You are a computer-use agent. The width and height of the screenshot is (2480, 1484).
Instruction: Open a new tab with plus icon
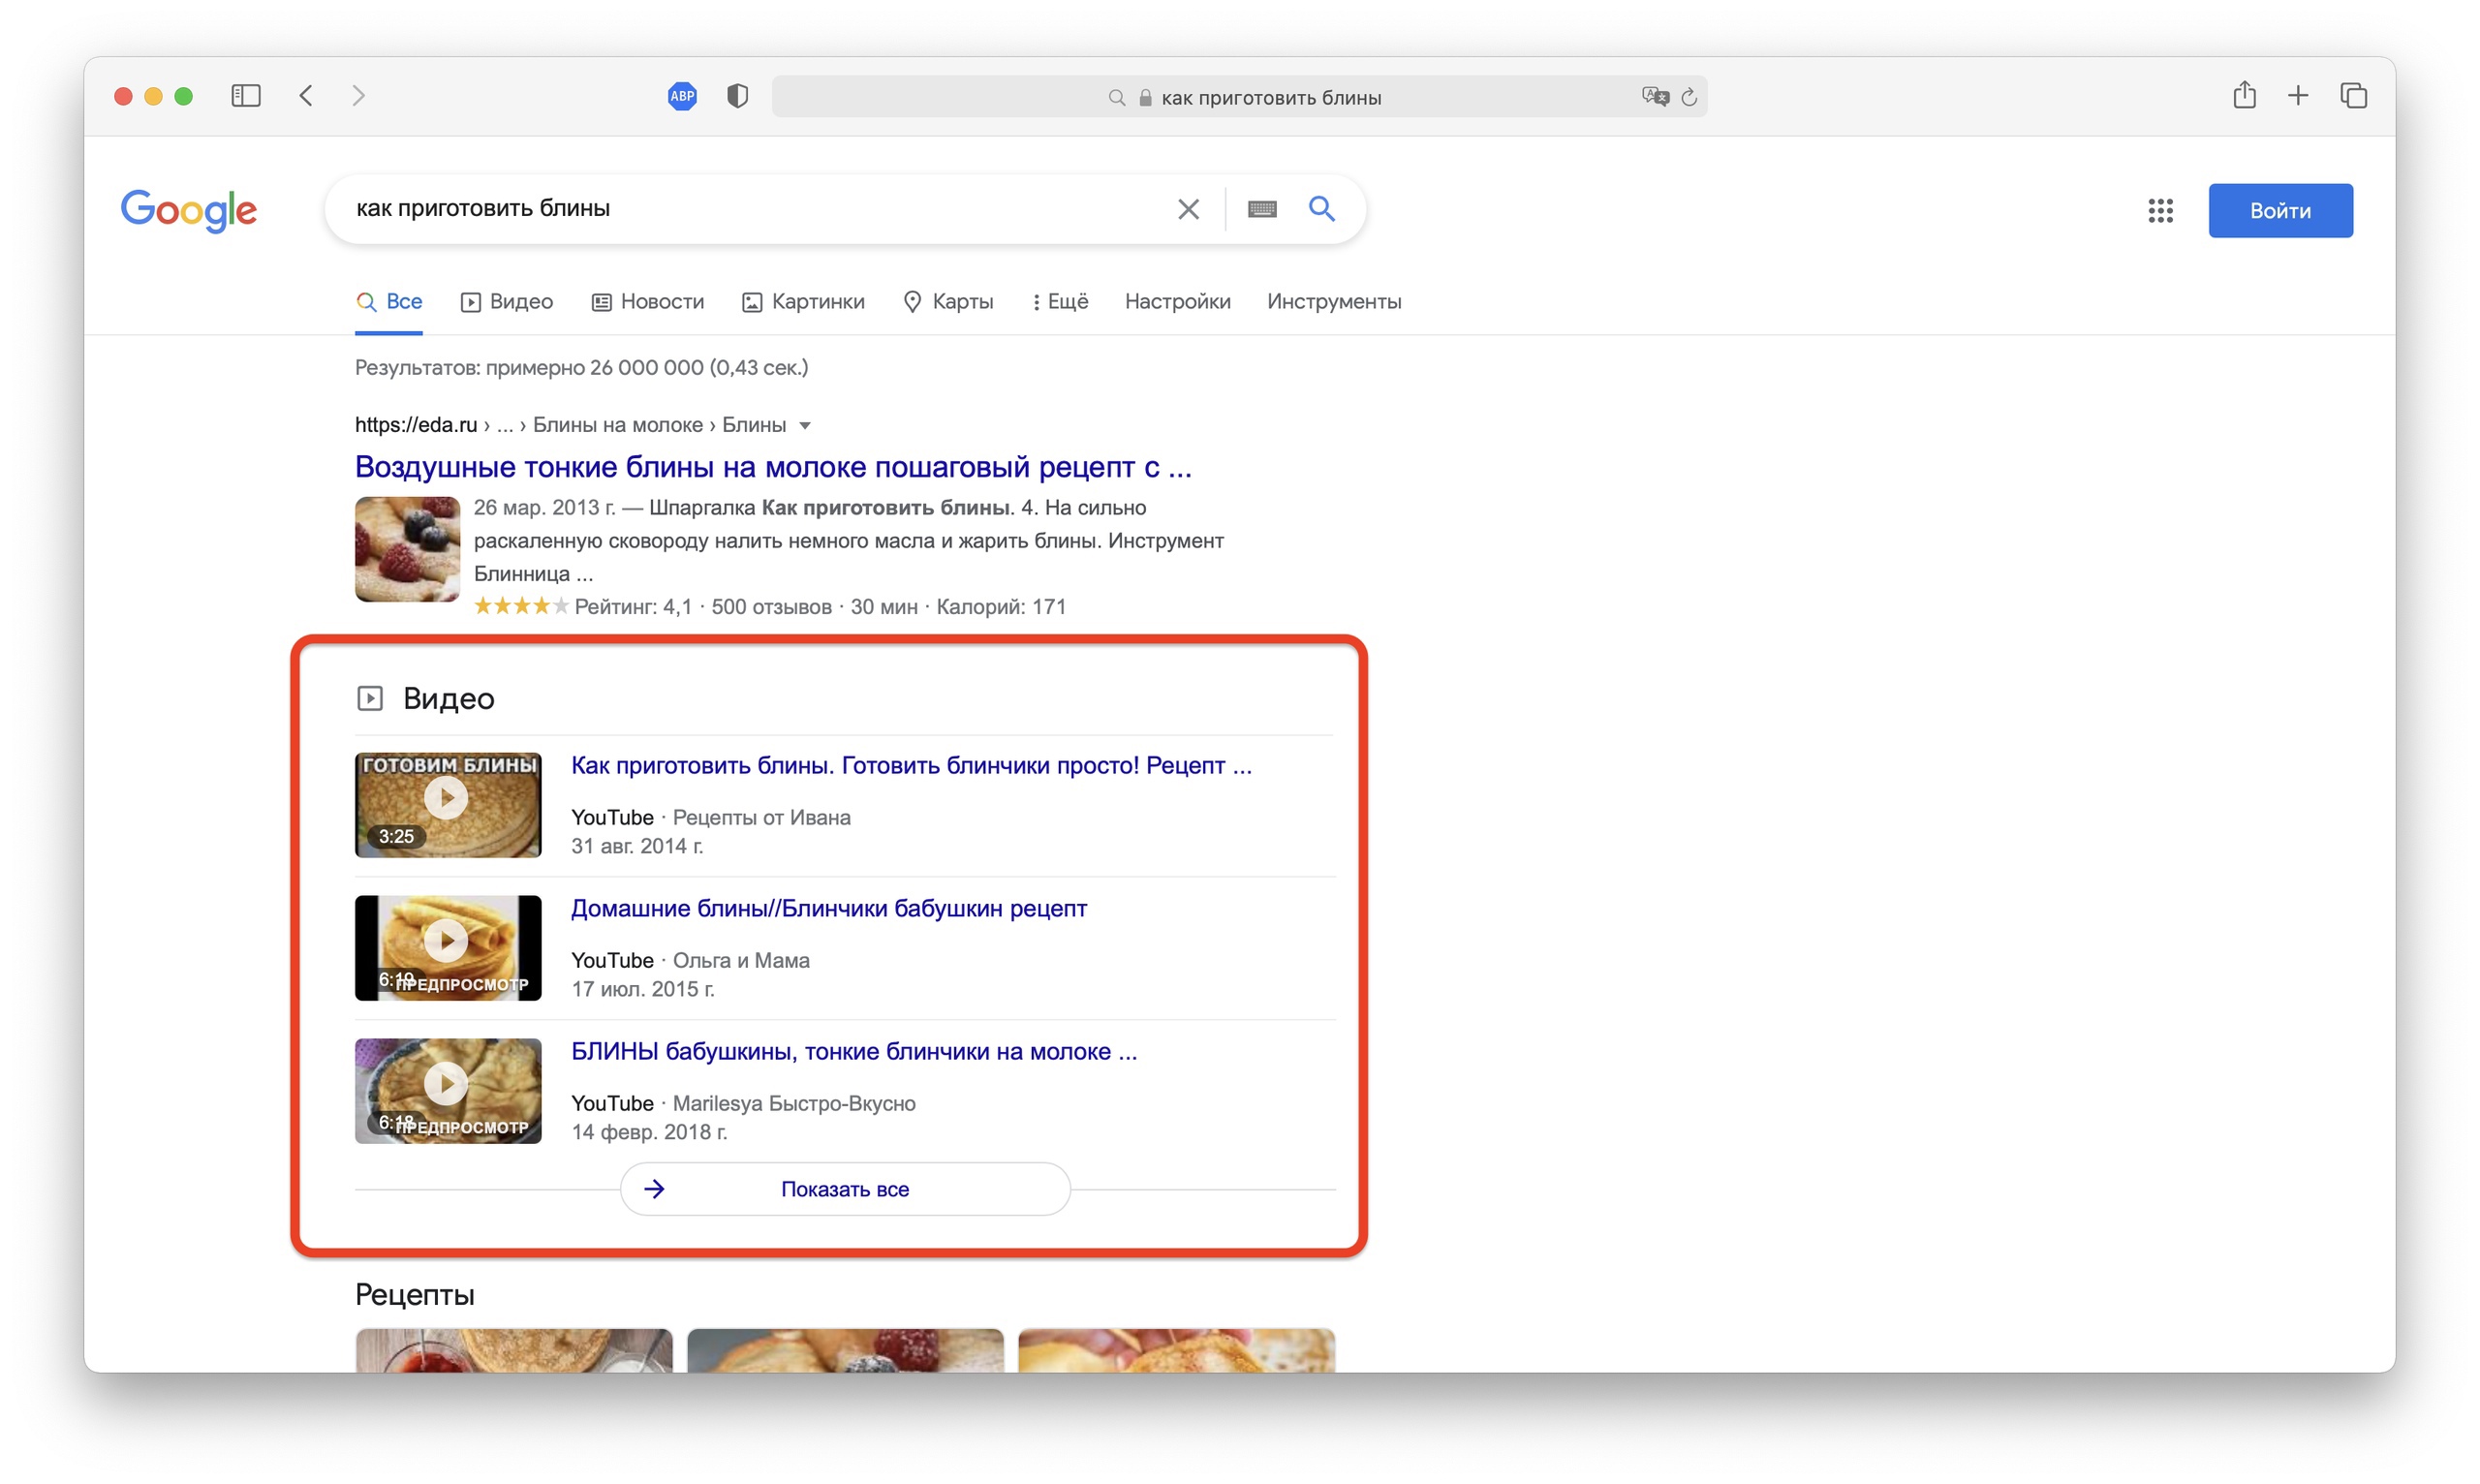(x=2298, y=96)
